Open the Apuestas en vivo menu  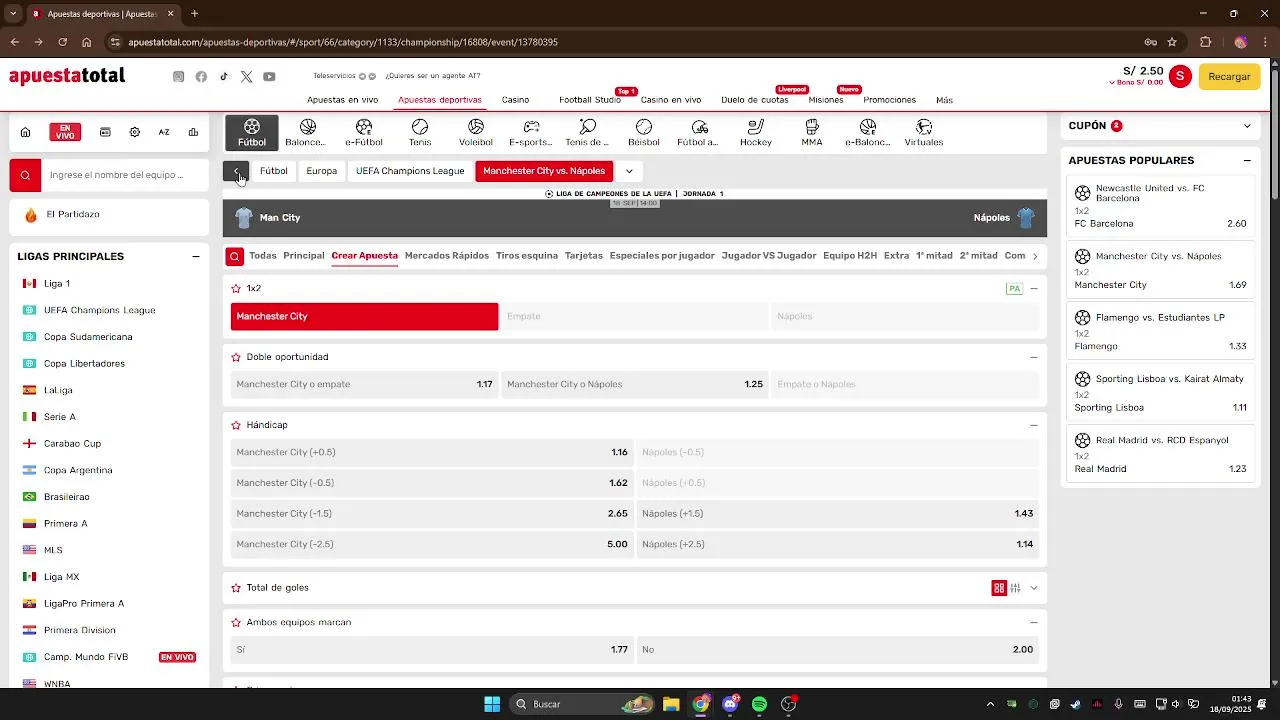point(342,100)
